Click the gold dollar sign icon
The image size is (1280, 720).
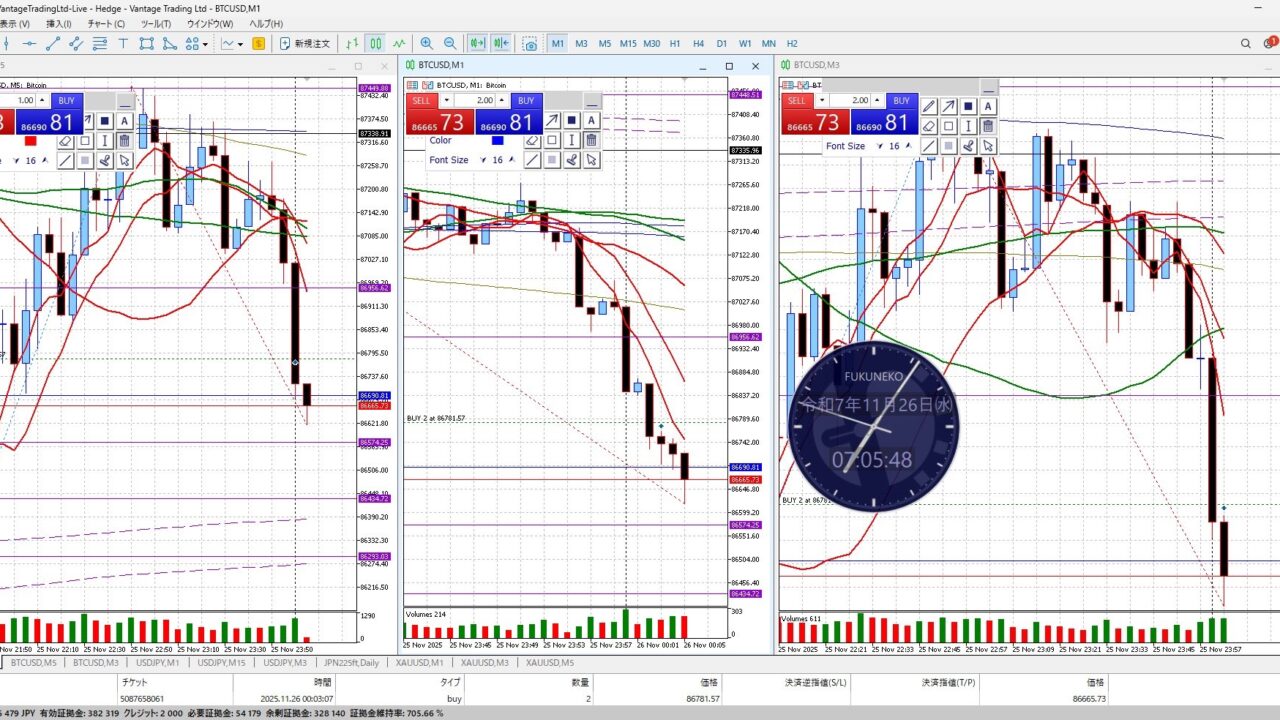259,44
